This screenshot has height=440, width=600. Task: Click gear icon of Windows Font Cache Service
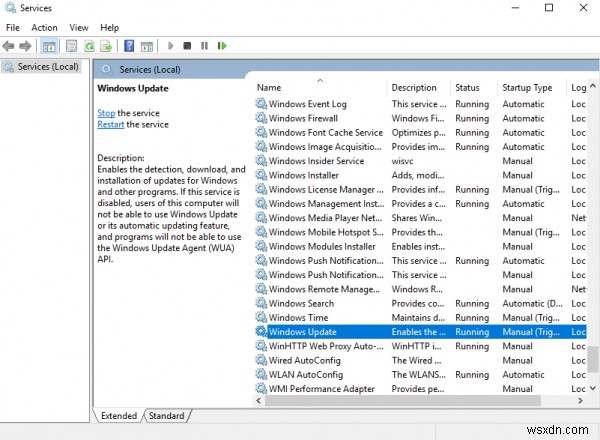[261, 132]
